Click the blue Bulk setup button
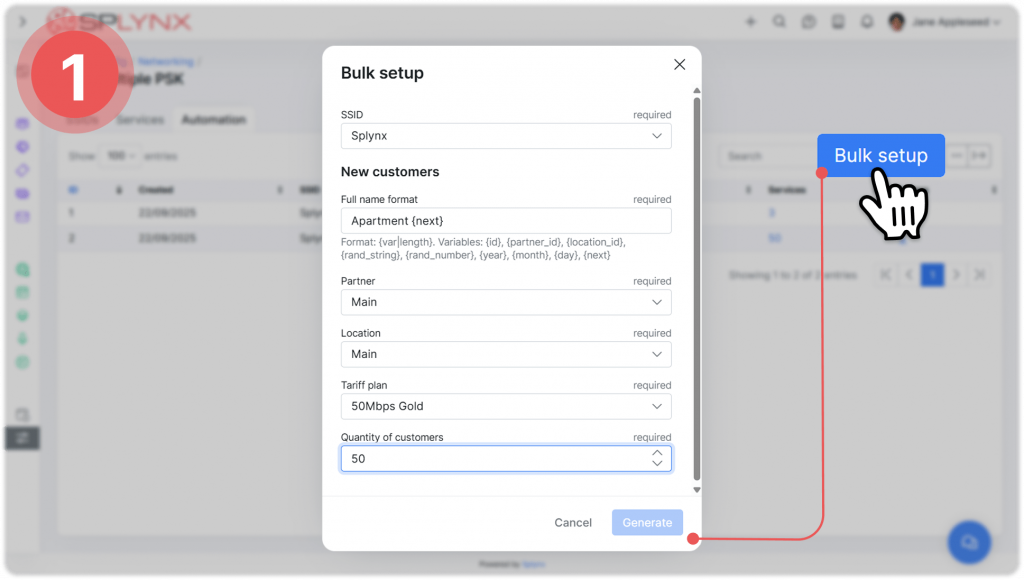 click(880, 156)
